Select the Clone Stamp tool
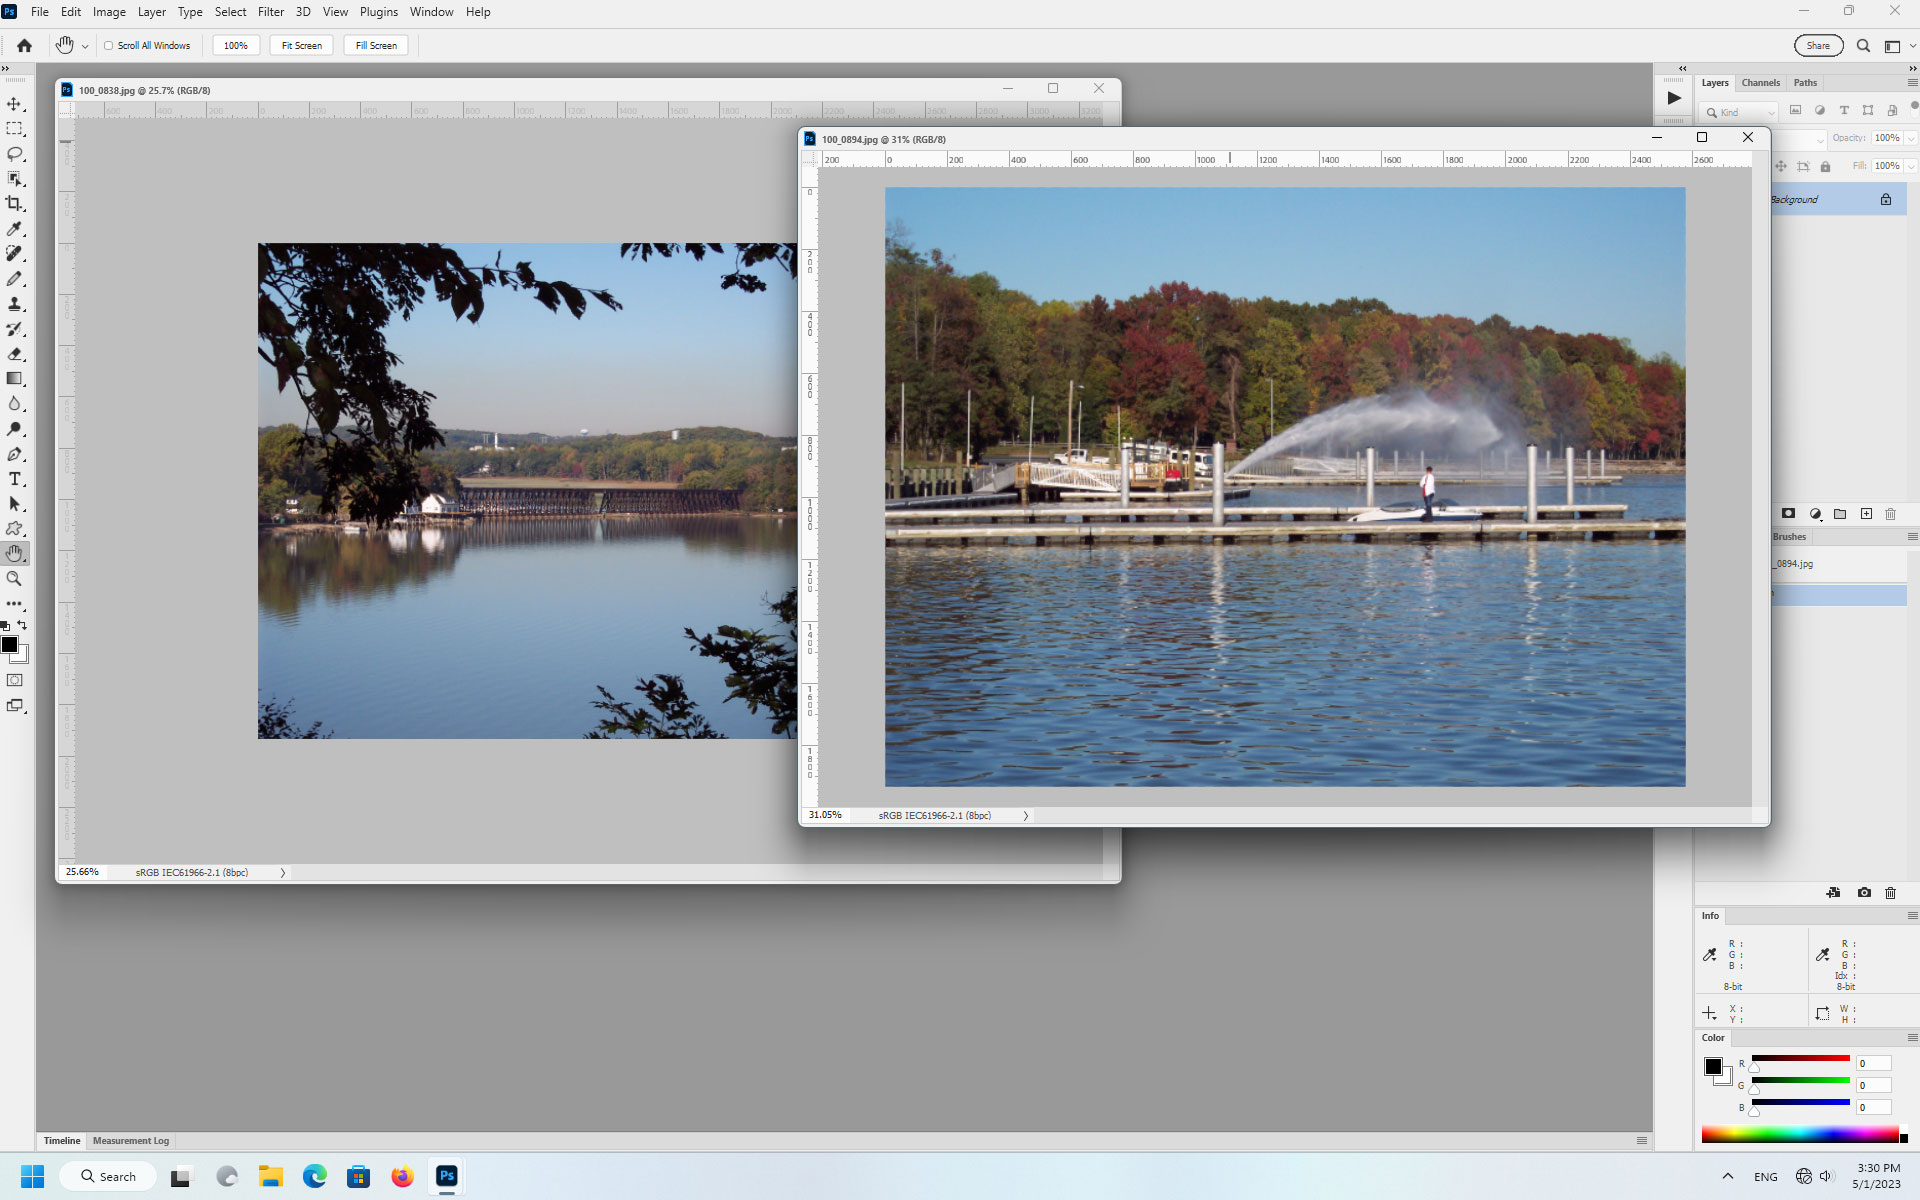The width and height of the screenshot is (1920, 1200). (15, 303)
